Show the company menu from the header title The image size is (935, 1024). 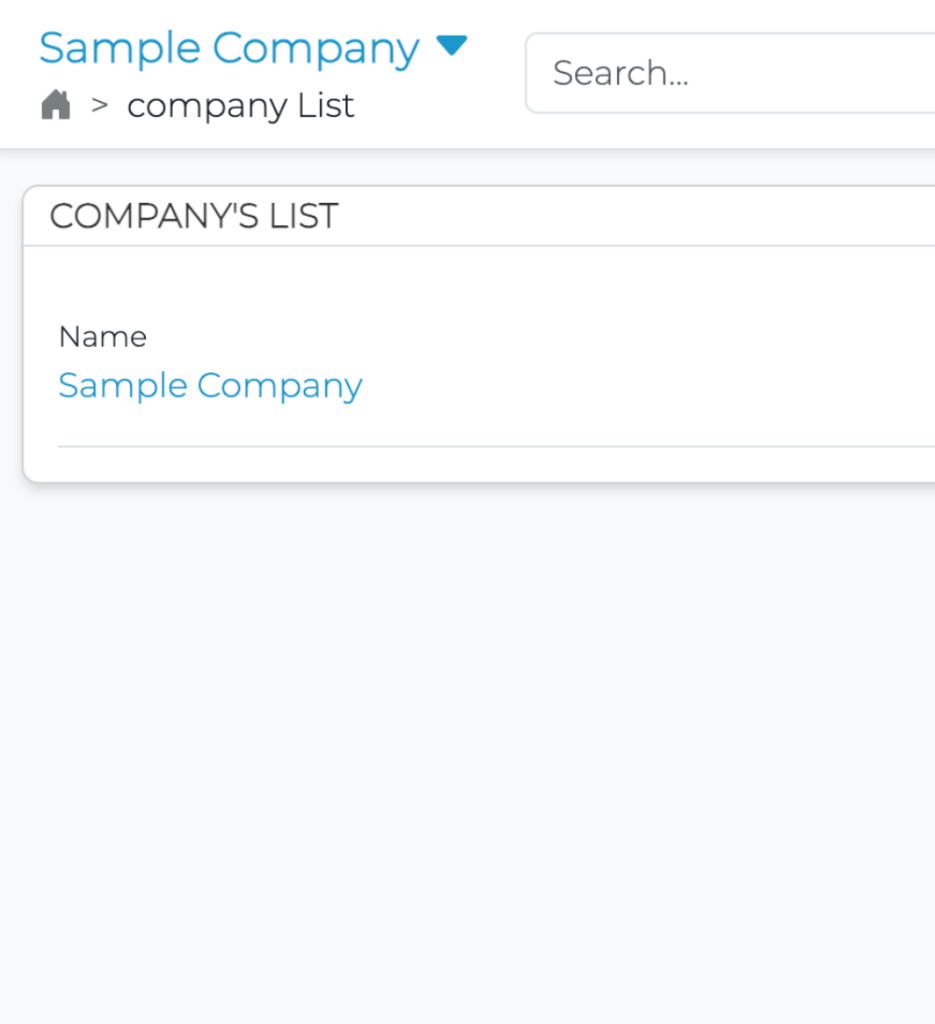pos(229,48)
